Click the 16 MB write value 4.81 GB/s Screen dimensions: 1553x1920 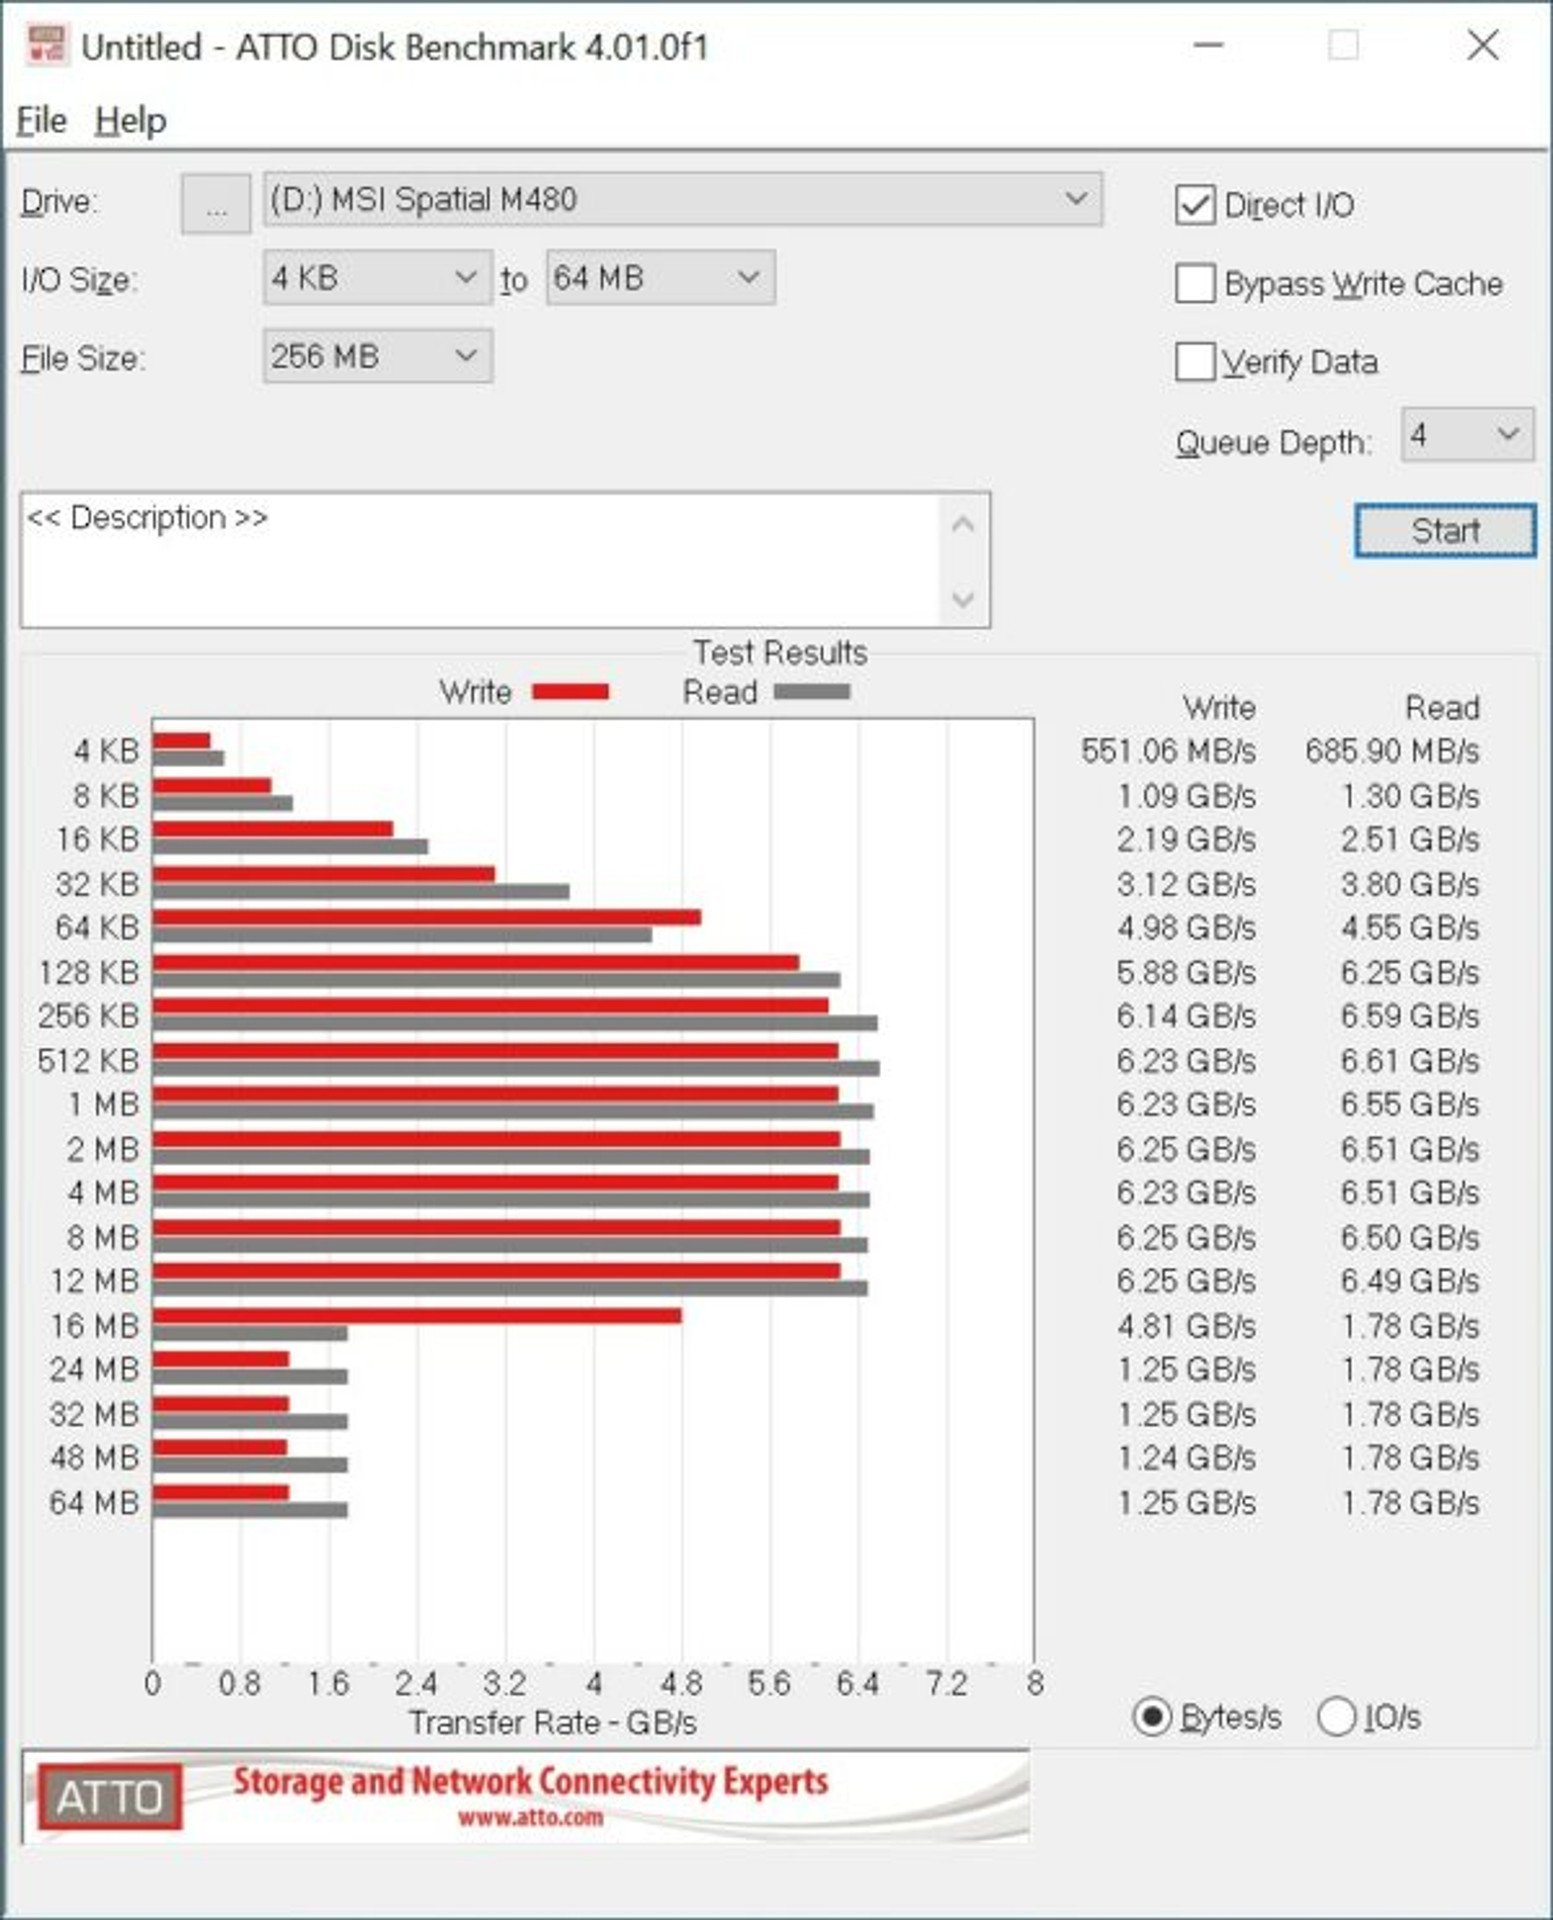[x=1186, y=1326]
